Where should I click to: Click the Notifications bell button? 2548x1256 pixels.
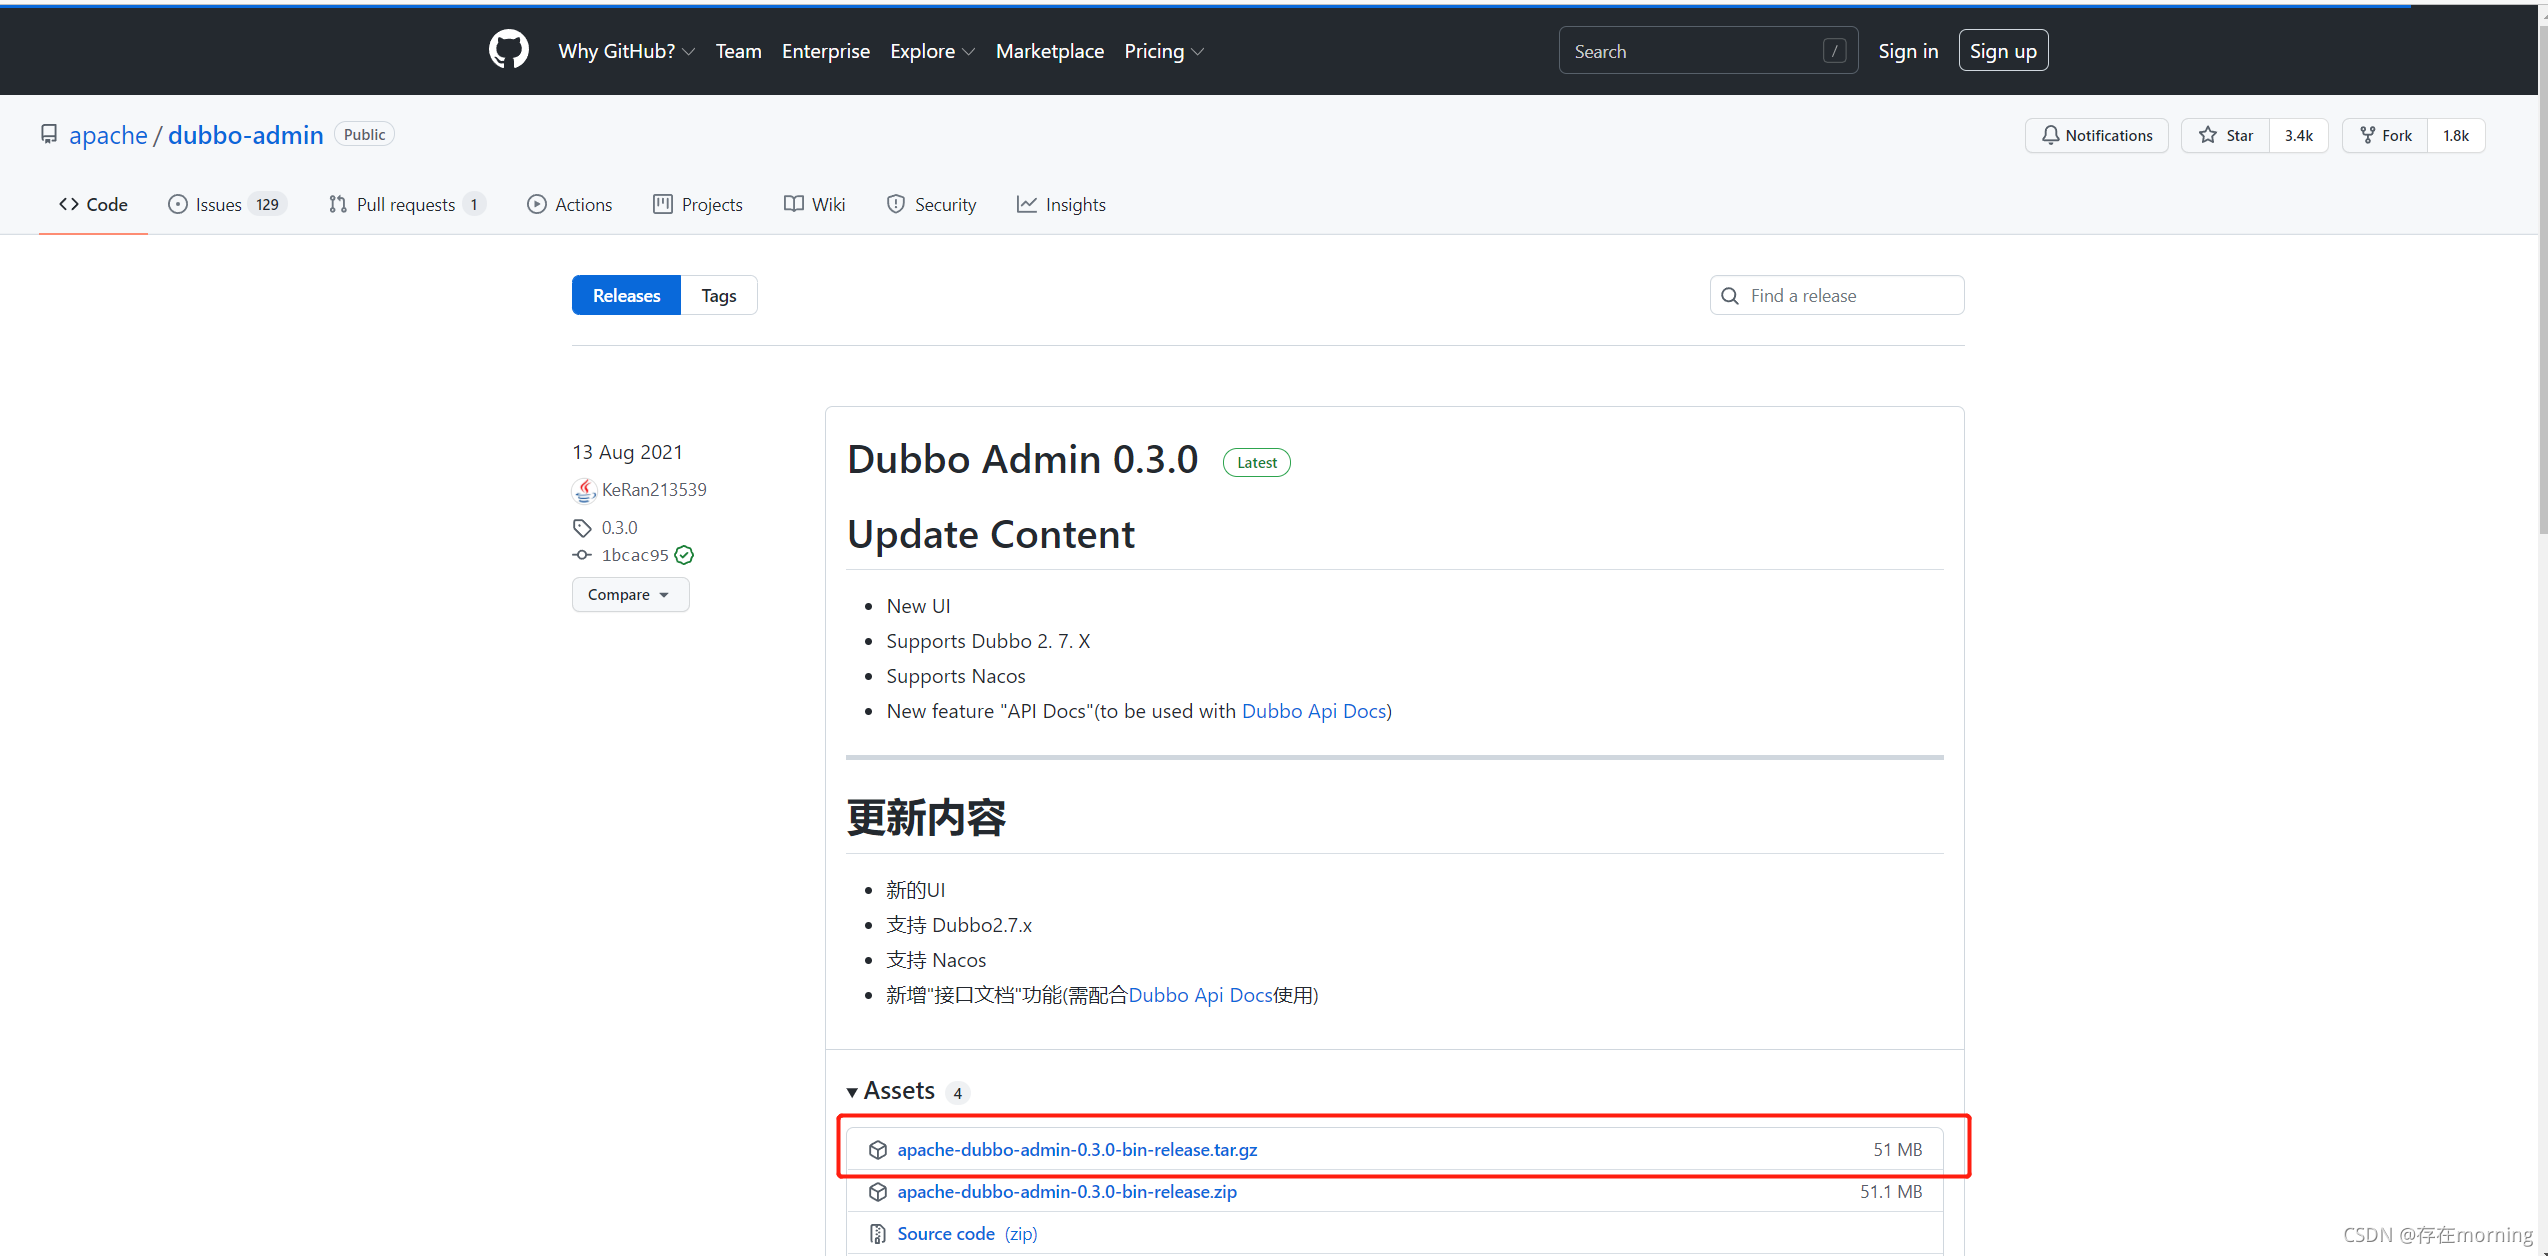coord(2096,135)
